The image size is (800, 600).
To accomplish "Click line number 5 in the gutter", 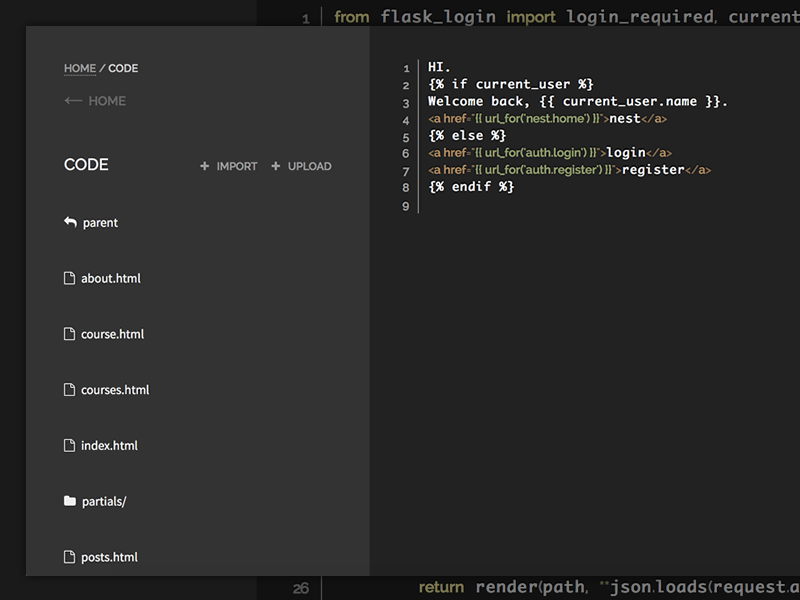I will pos(405,136).
